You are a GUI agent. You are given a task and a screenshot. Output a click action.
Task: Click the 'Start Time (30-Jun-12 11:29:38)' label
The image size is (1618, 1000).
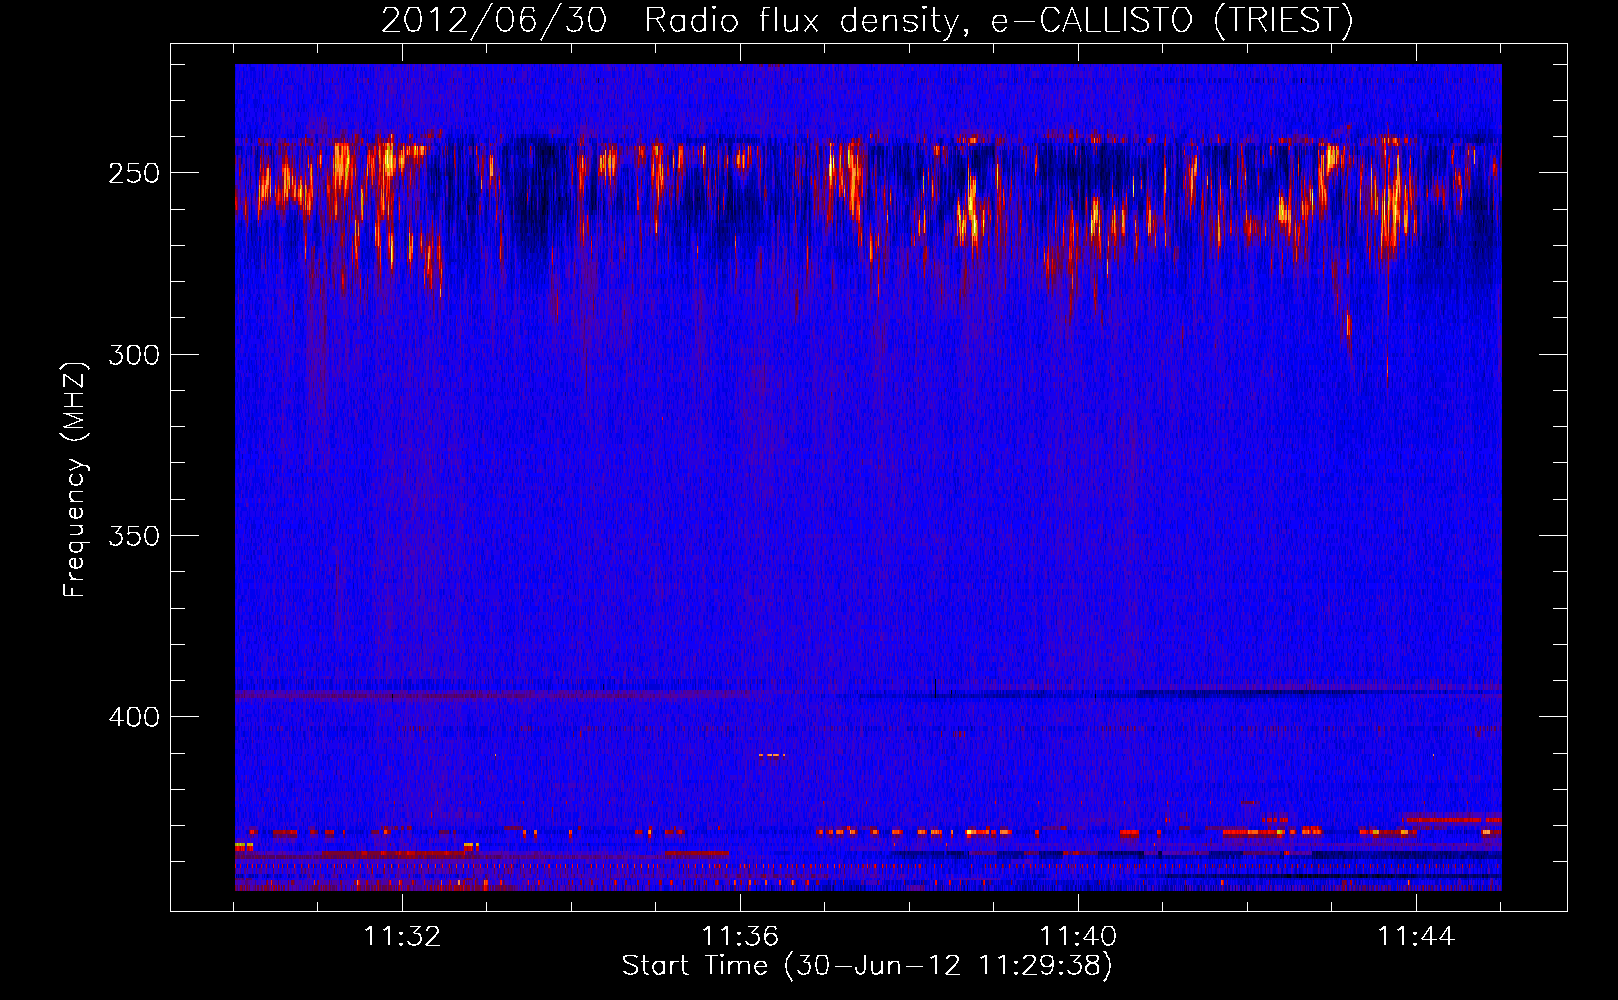coord(867,966)
